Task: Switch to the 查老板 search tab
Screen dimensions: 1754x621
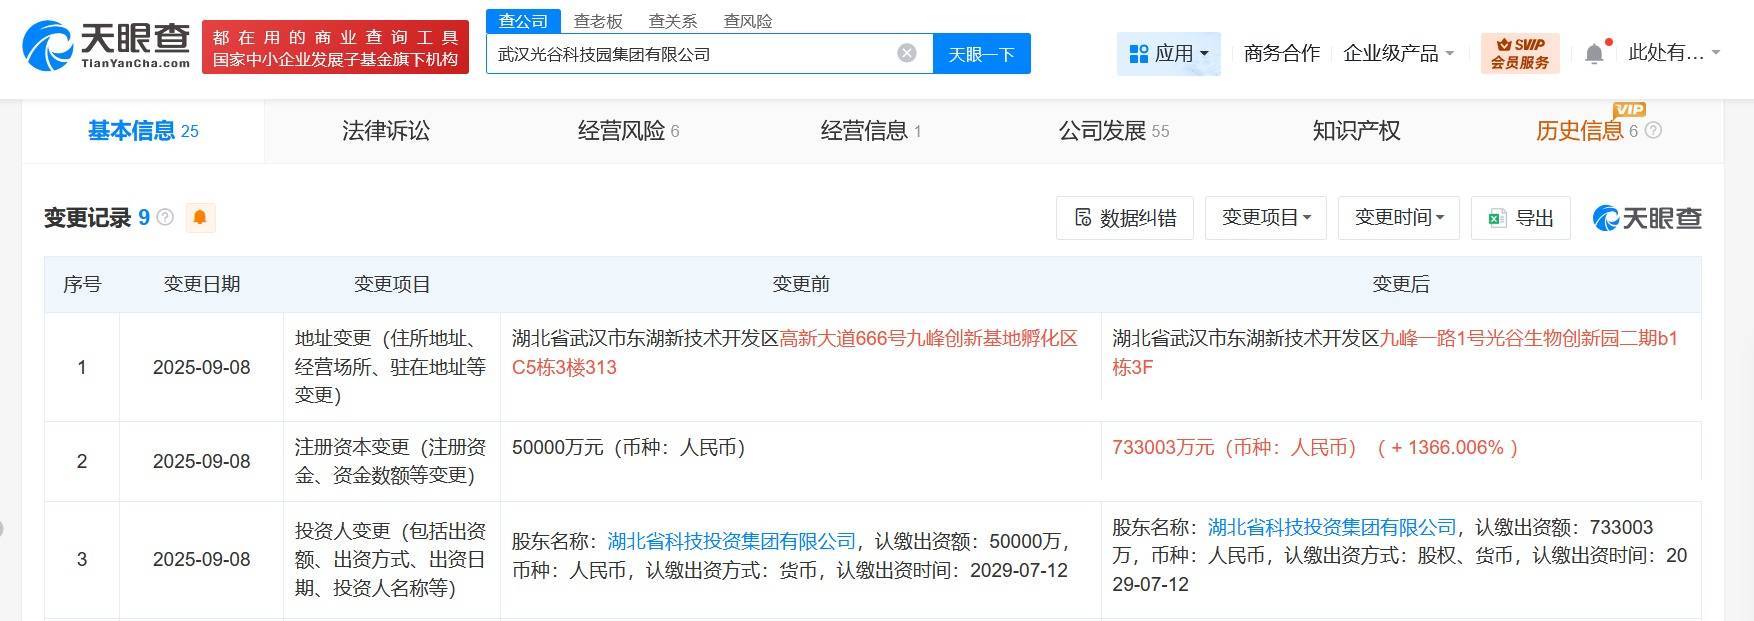Action: pyautogui.click(x=598, y=21)
